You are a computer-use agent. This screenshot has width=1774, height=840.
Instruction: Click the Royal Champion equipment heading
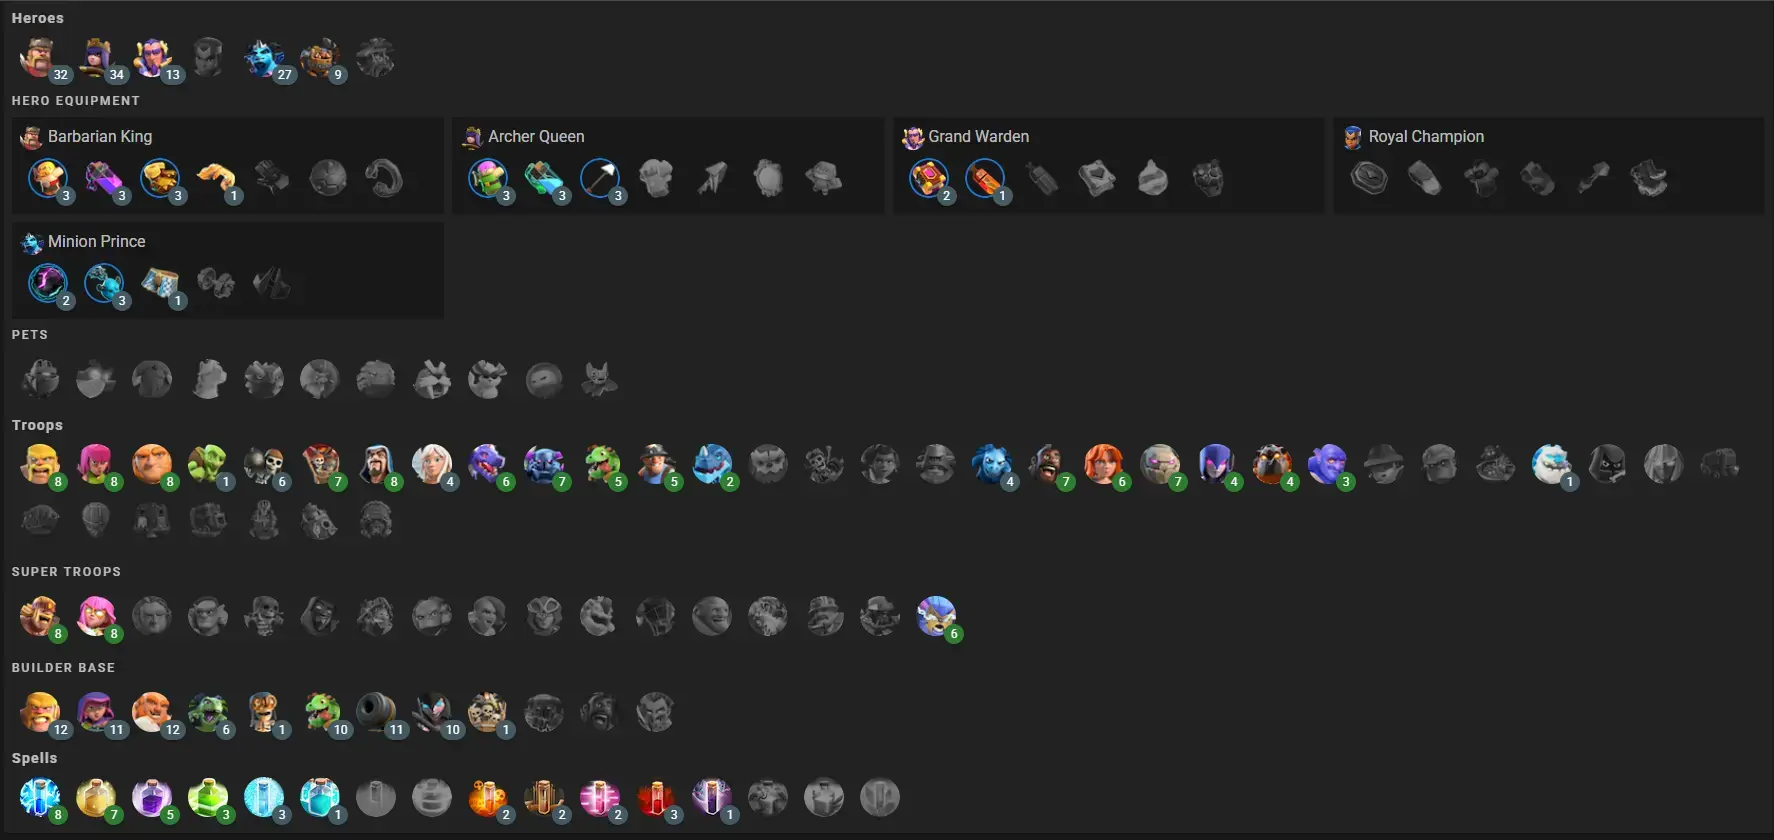1426,136
